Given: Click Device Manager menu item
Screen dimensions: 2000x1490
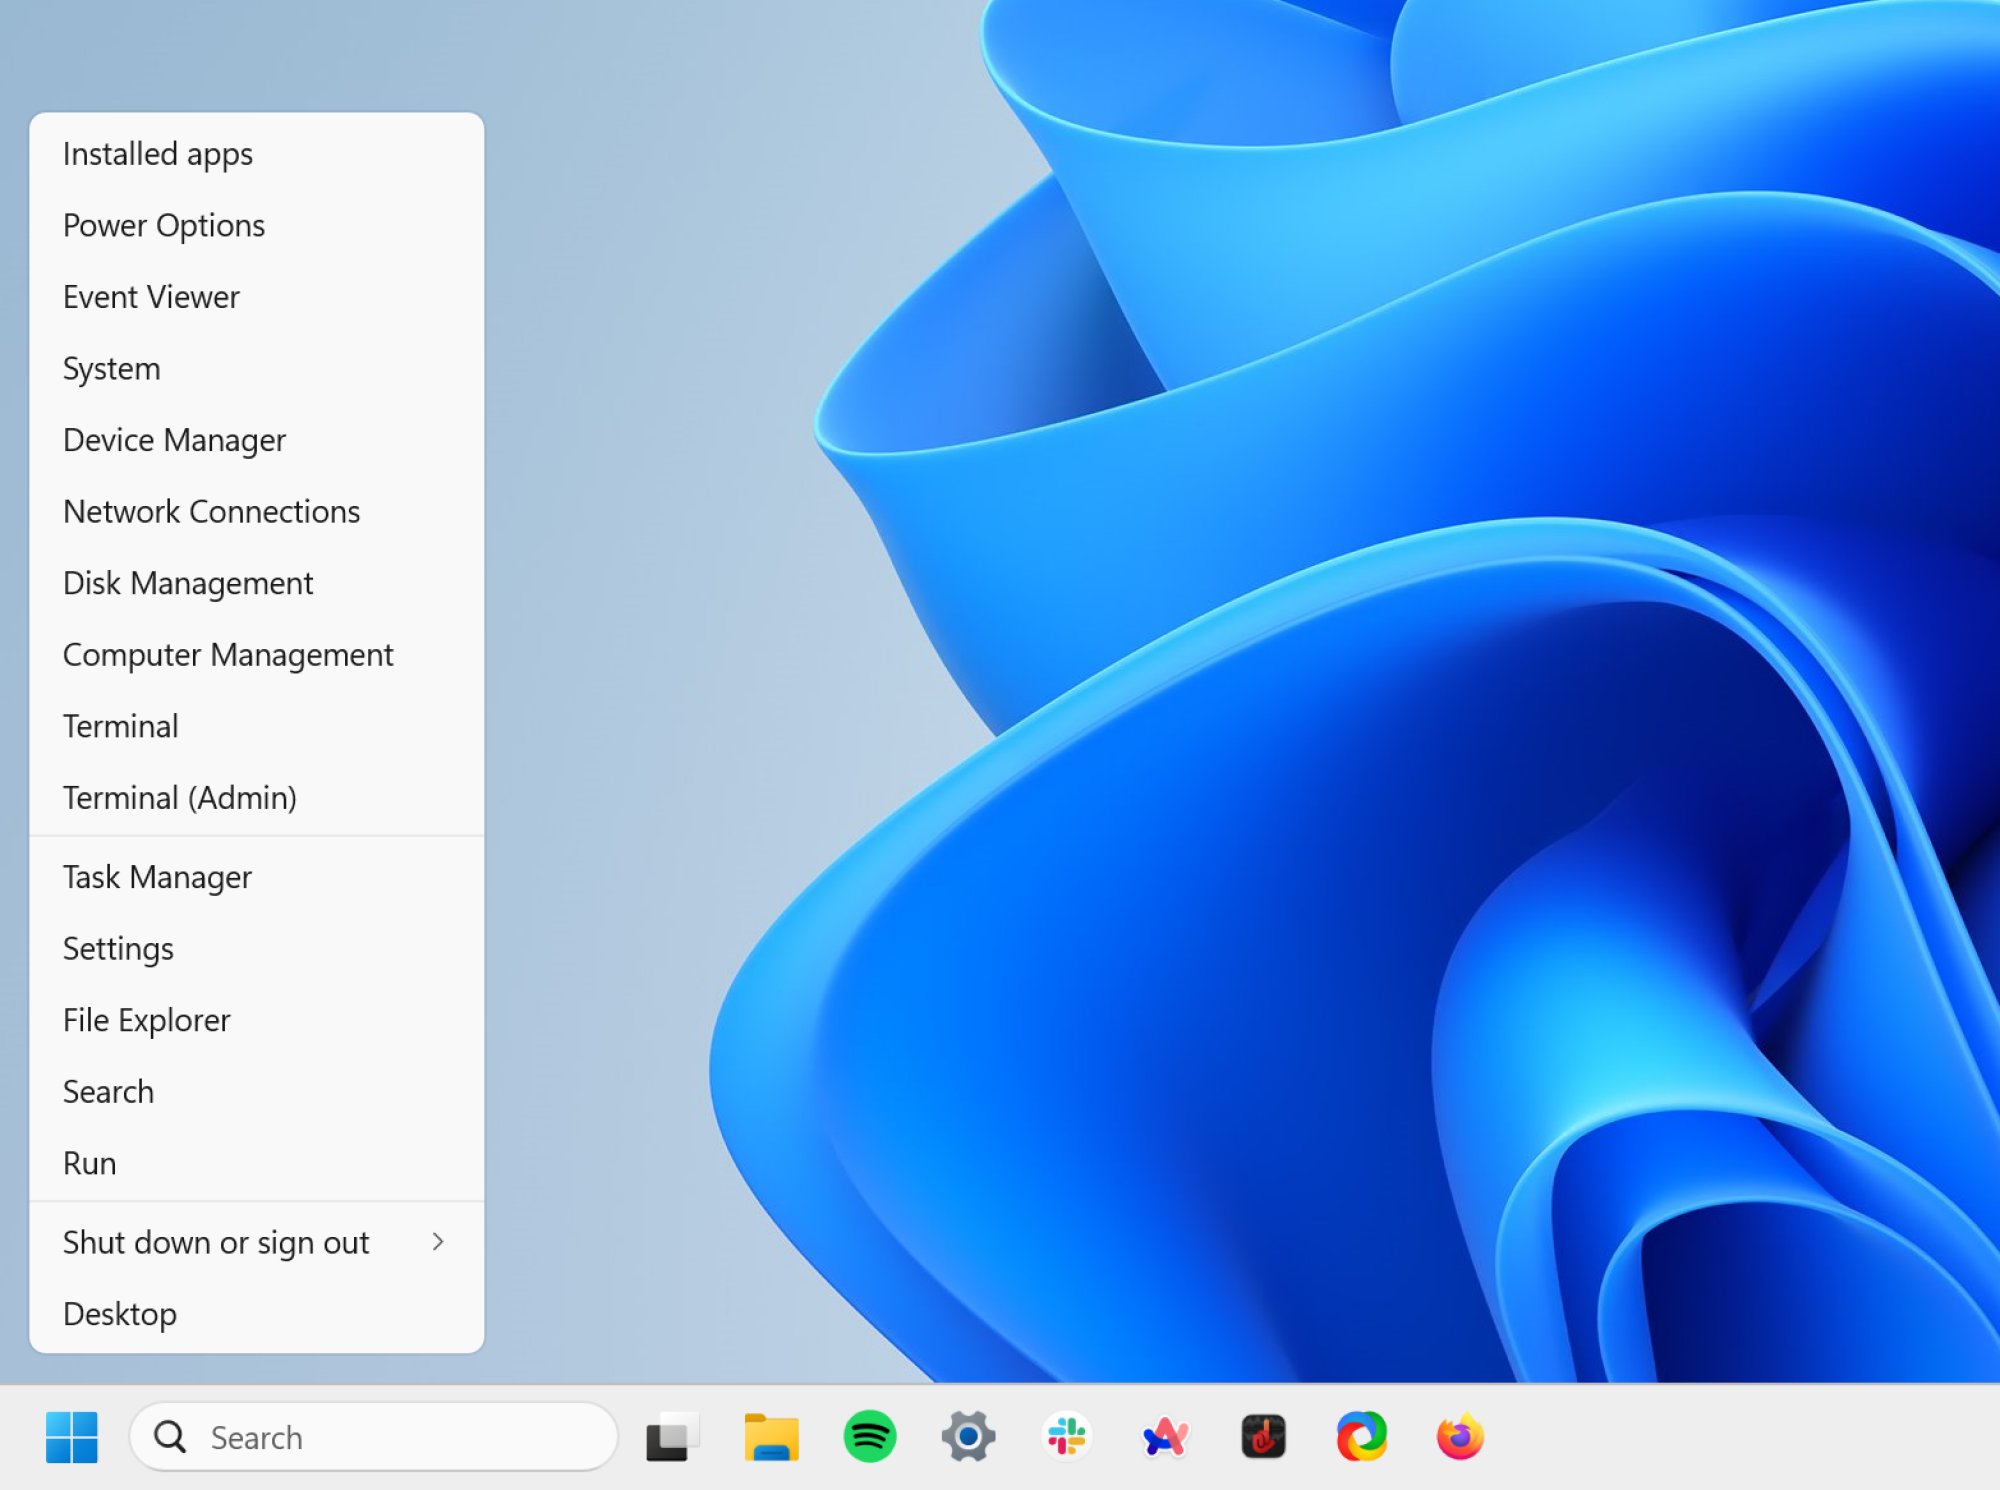Looking at the screenshot, I should 174,440.
